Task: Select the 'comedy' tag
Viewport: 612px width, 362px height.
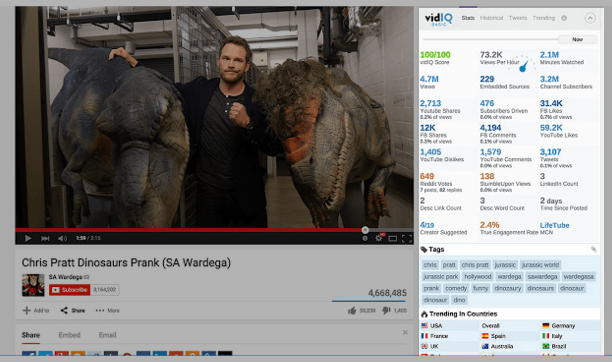Action: (x=456, y=288)
